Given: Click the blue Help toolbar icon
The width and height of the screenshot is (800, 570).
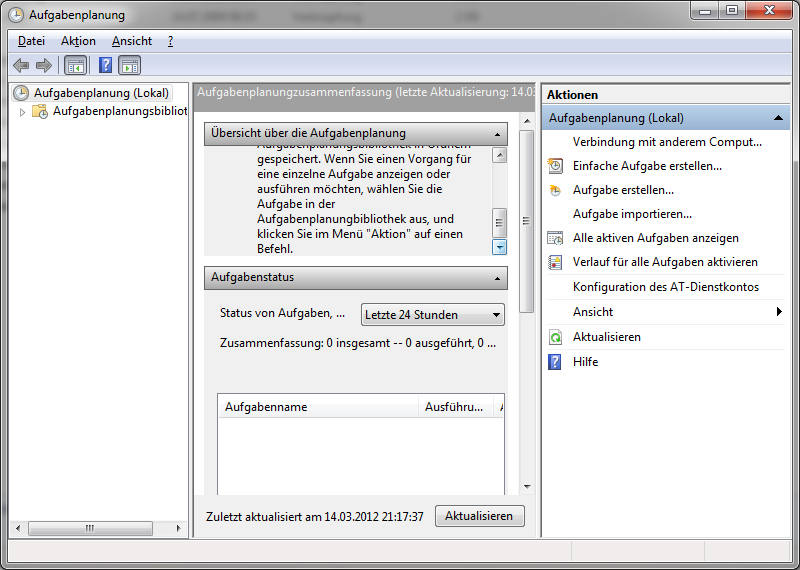Looking at the screenshot, I should 105,65.
